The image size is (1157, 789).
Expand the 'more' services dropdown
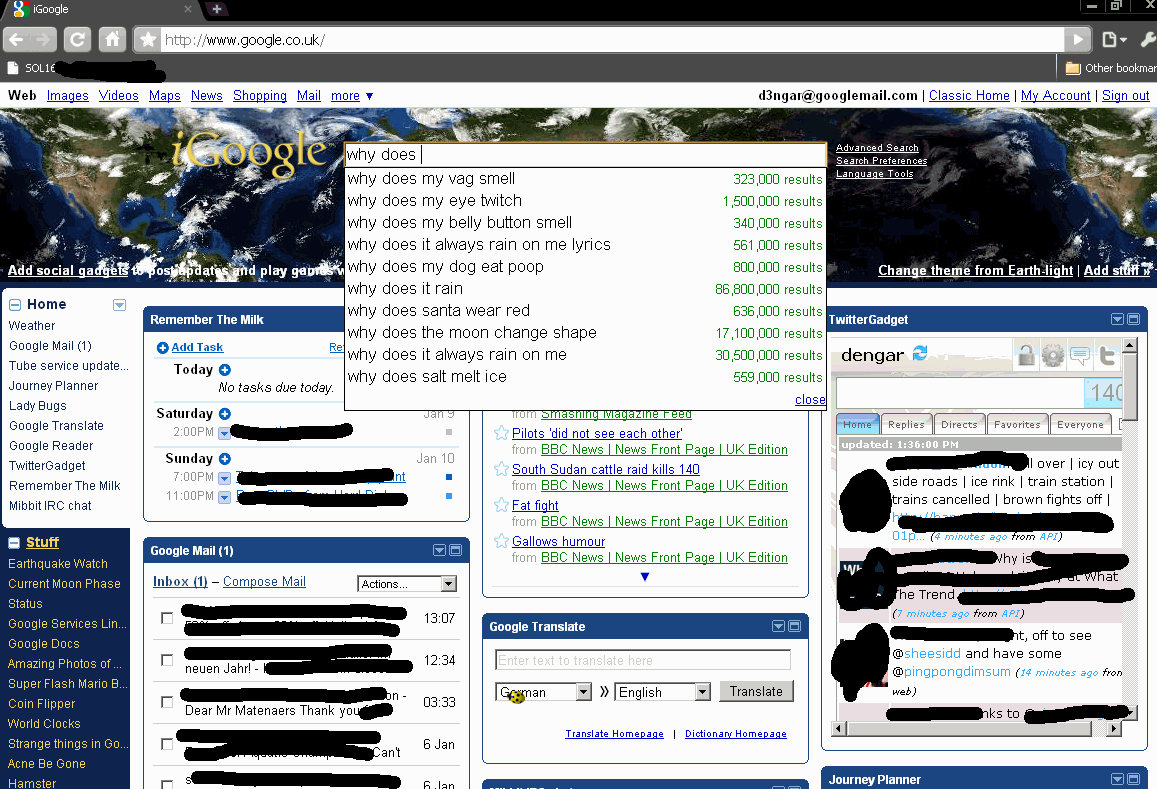pos(352,96)
